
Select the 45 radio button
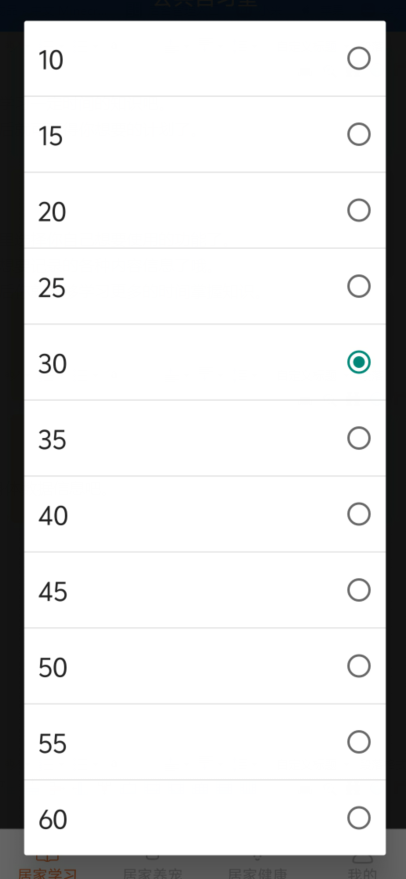[359, 590]
